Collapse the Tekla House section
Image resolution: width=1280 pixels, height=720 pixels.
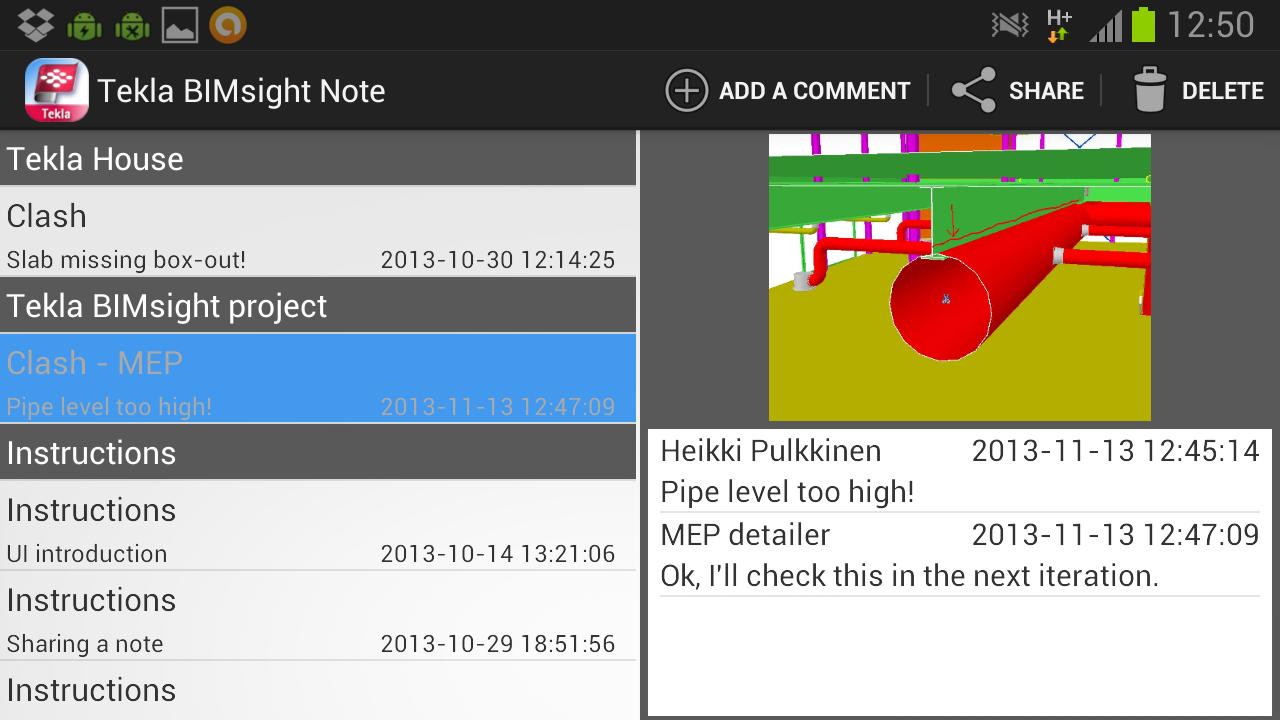(x=318, y=158)
